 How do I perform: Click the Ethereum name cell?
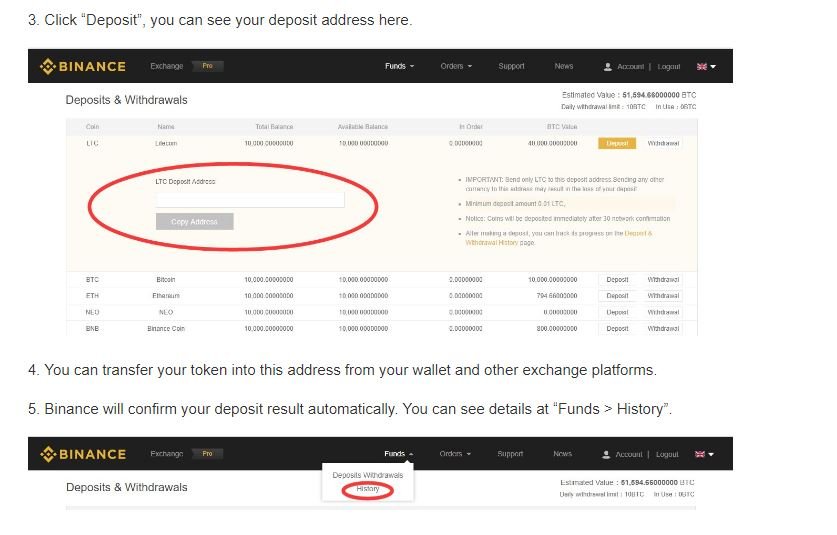click(166, 296)
